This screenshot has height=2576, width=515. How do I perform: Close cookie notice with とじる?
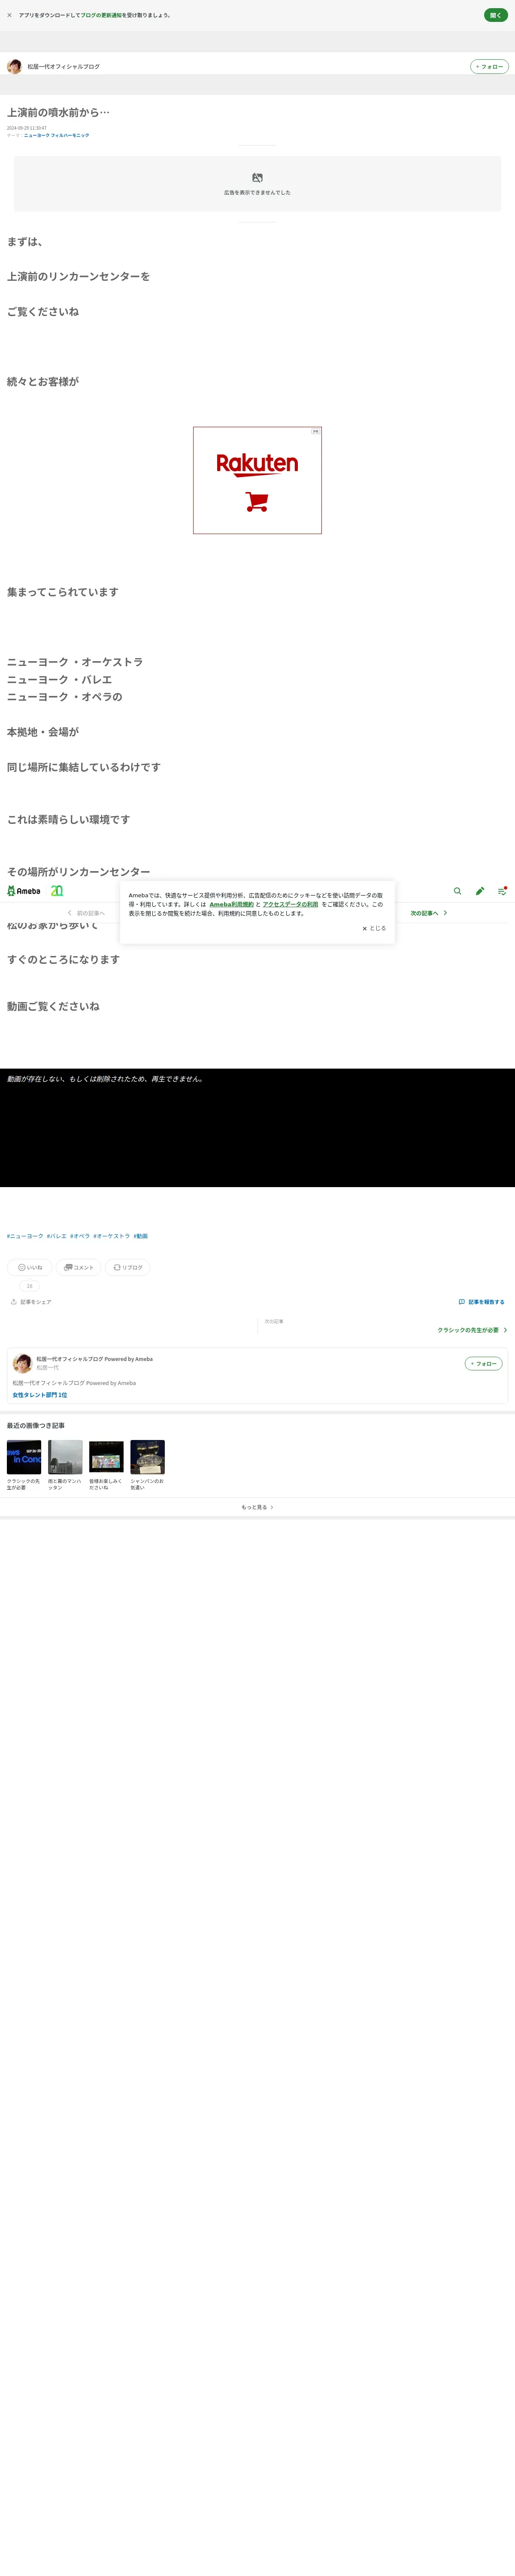click(374, 928)
